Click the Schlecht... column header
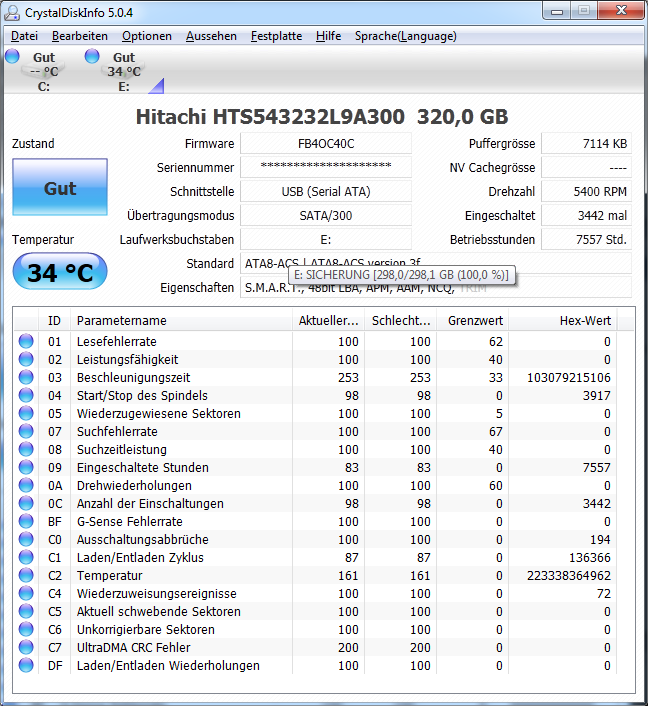 tap(400, 321)
